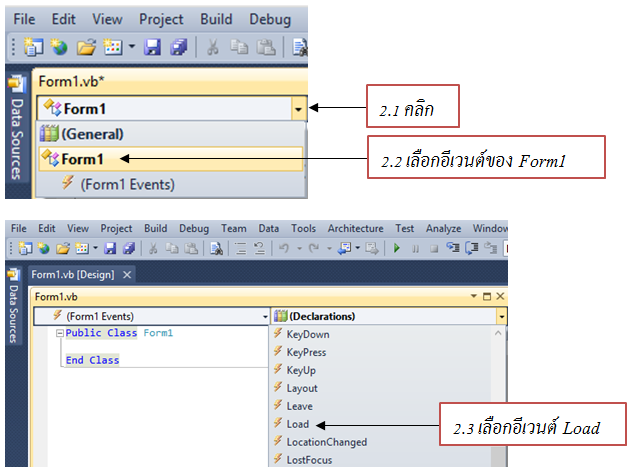
Task: Open Debug menu in upper window
Action: (270, 19)
